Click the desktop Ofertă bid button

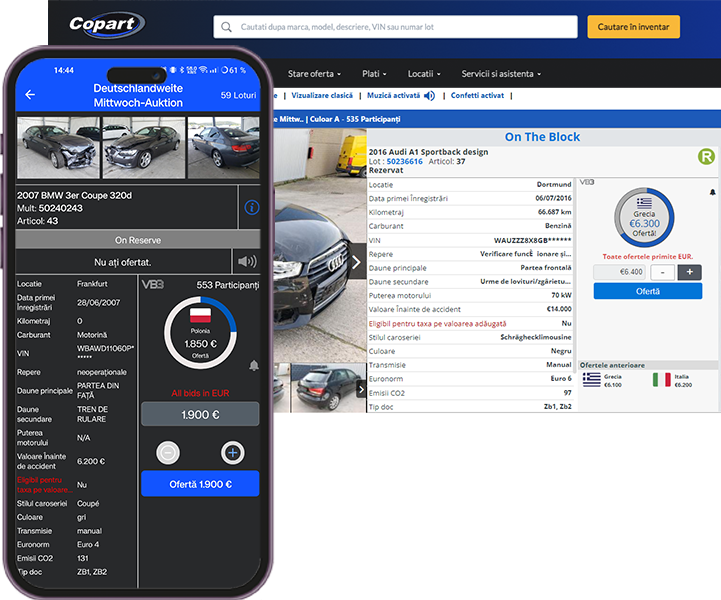(x=647, y=291)
